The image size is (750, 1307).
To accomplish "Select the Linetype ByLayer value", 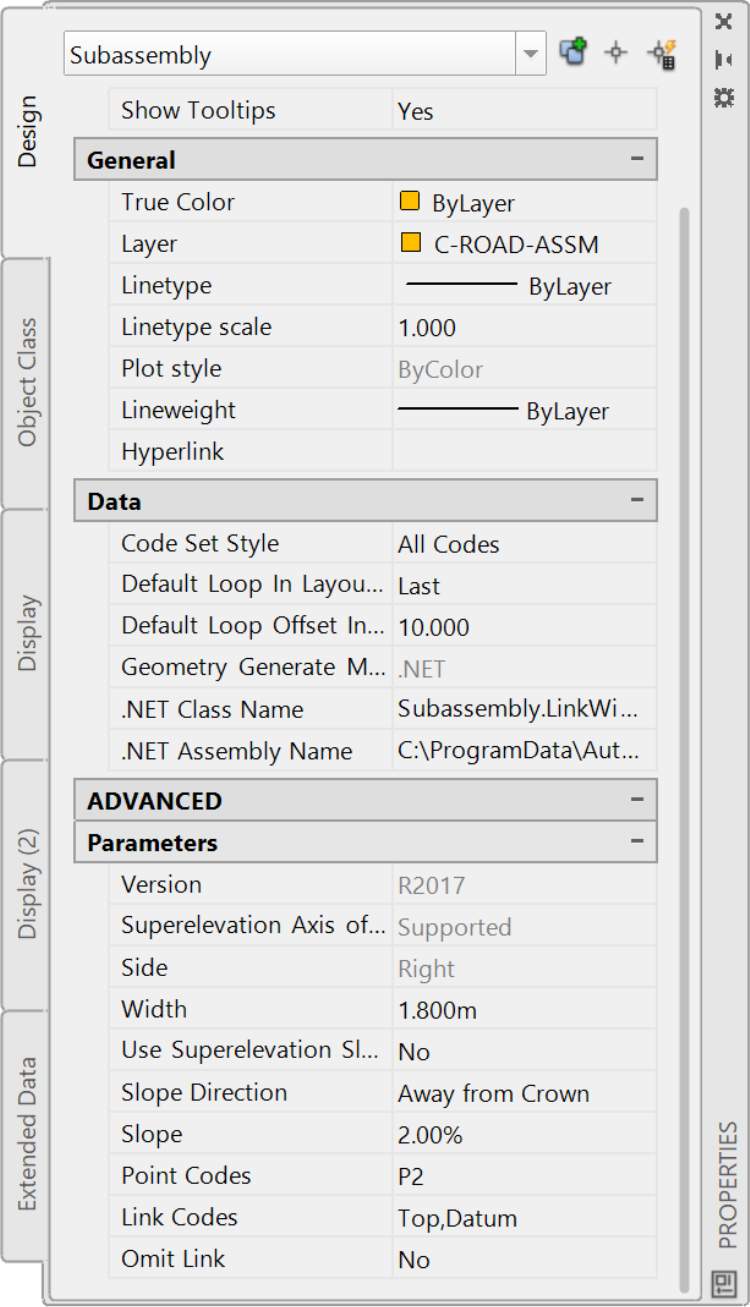I will pos(524,286).
